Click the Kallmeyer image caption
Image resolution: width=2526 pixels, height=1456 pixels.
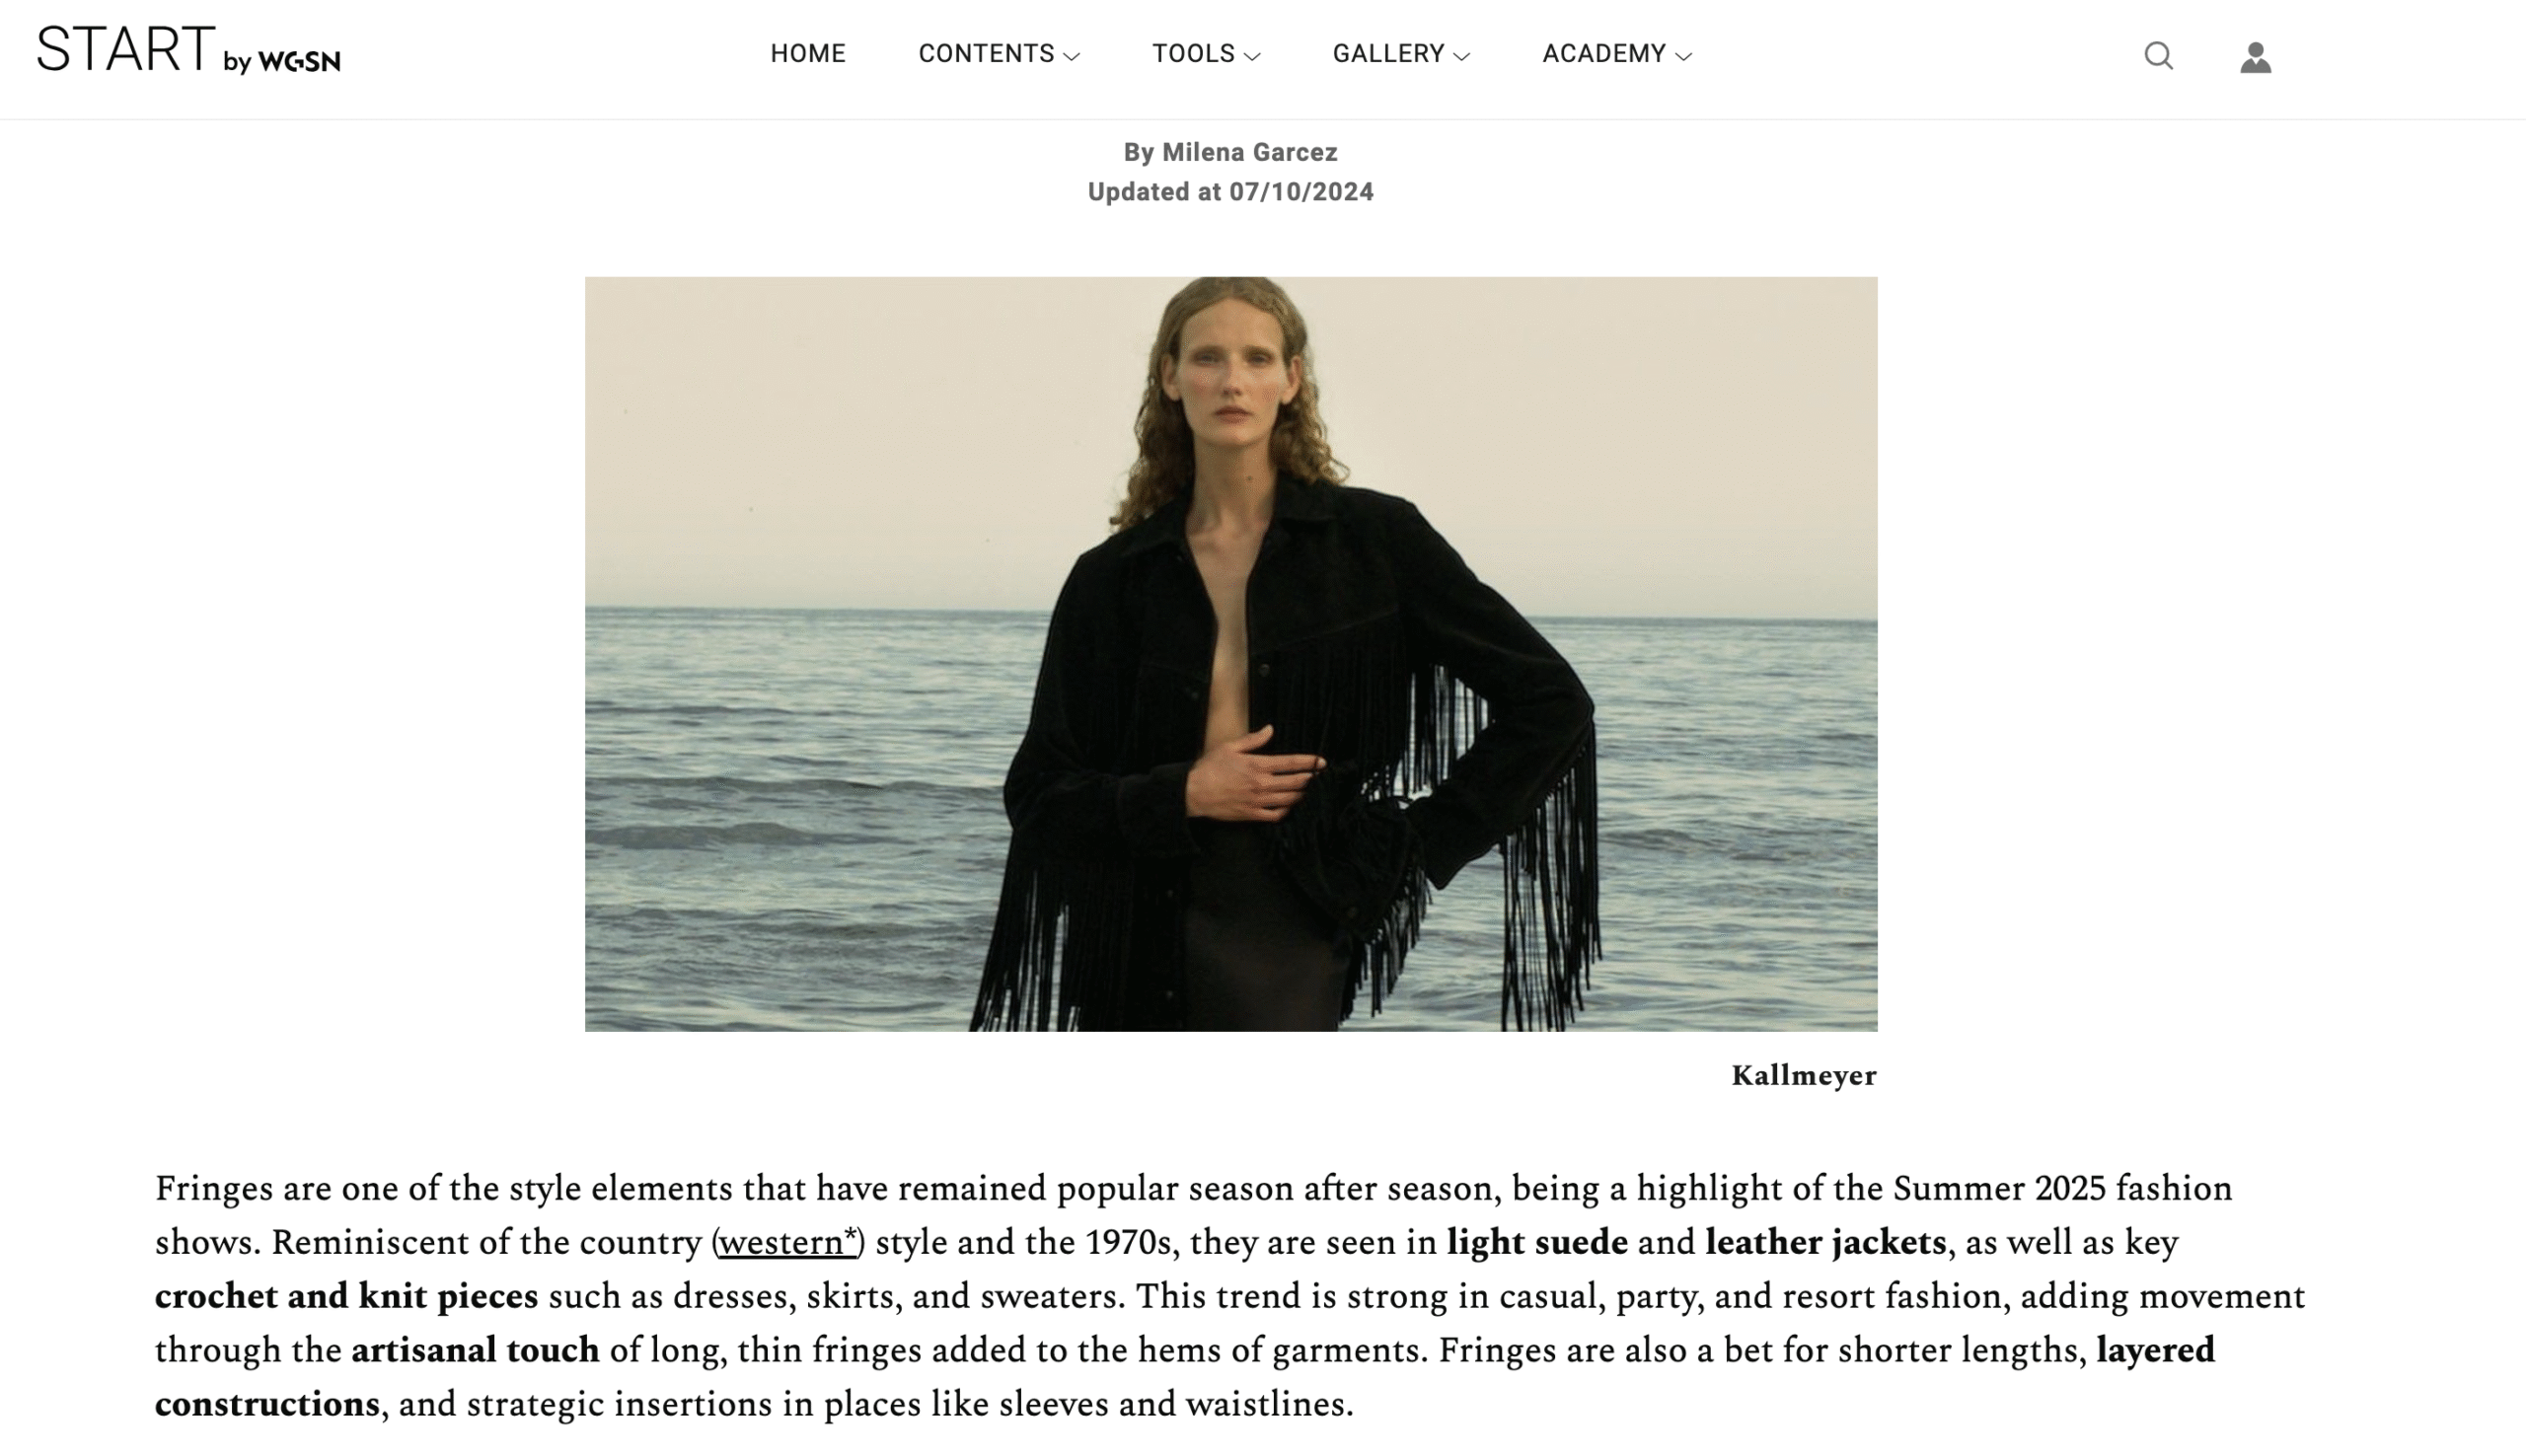(x=1804, y=1075)
